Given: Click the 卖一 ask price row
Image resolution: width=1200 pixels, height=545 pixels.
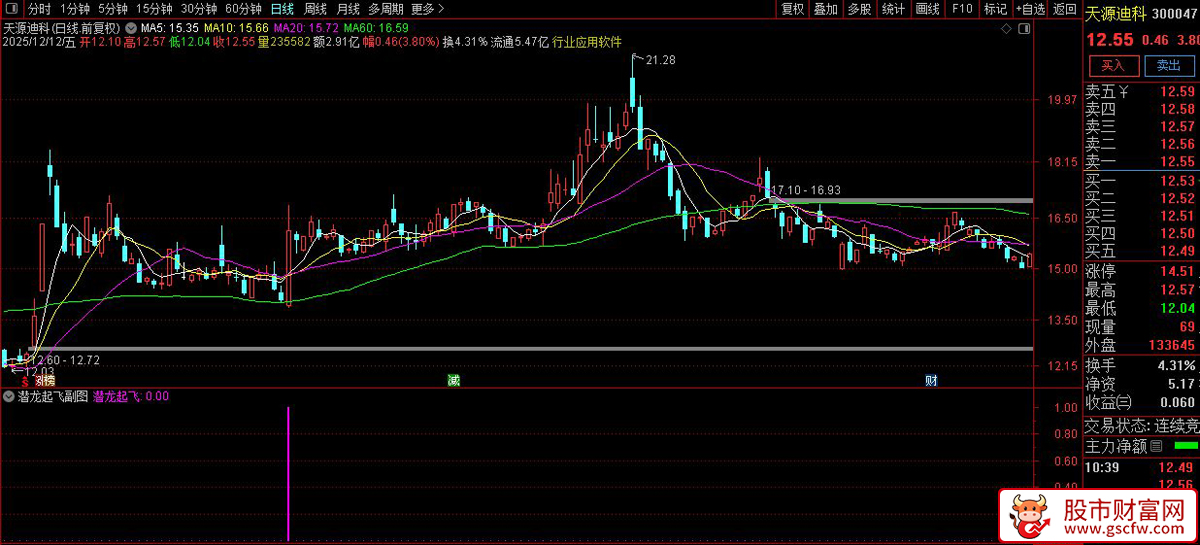Looking at the screenshot, I should point(1142,161).
